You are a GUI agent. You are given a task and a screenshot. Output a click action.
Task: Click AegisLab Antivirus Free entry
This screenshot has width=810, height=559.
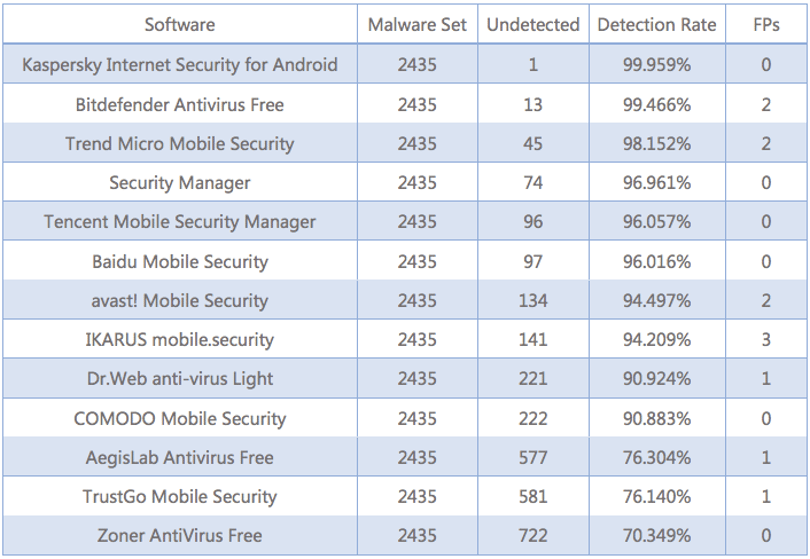click(180, 457)
